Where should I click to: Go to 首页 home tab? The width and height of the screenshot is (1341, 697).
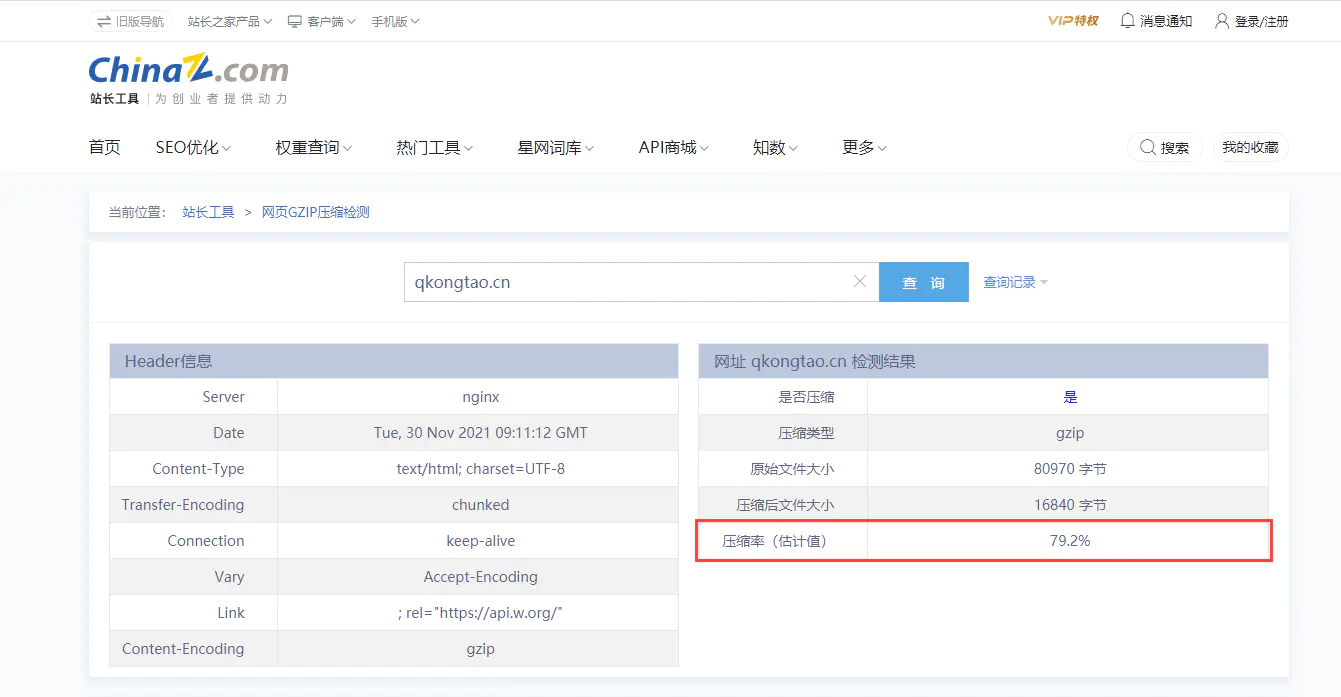105,147
